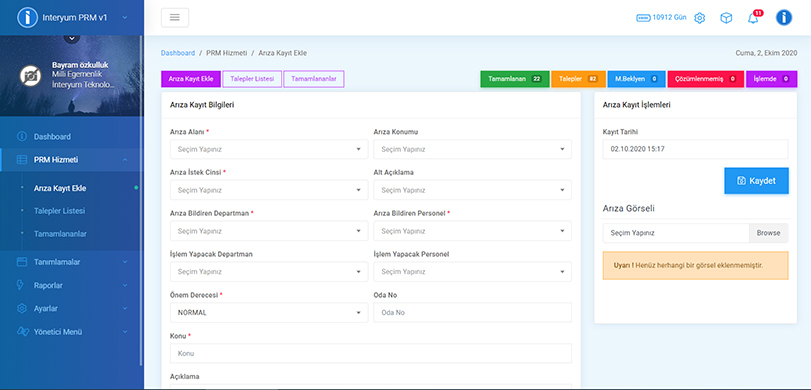Click the orange Talepler 82 button
The width and height of the screenshot is (811, 390).
pos(578,79)
